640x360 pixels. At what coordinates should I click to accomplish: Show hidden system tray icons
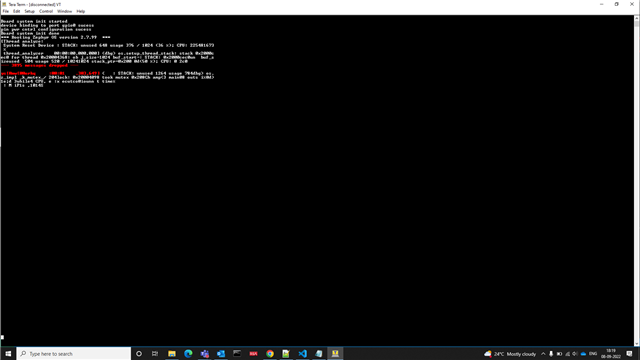543,354
